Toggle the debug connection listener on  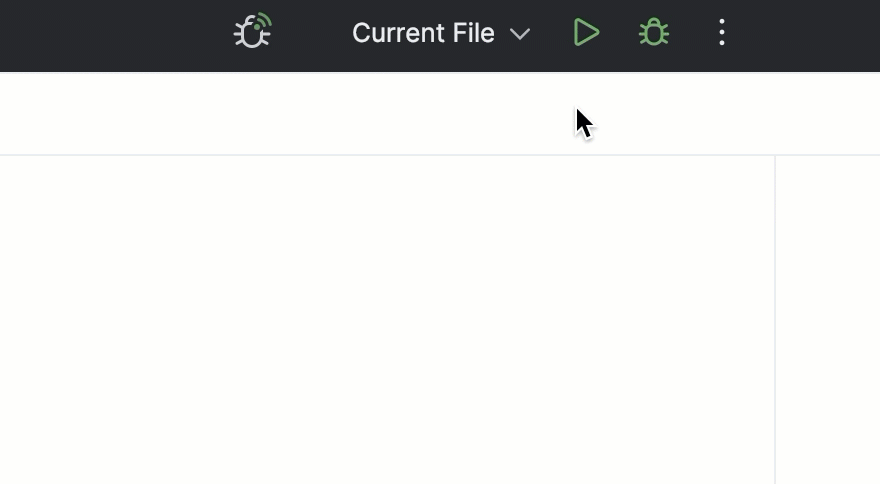pyautogui.click(x=253, y=31)
